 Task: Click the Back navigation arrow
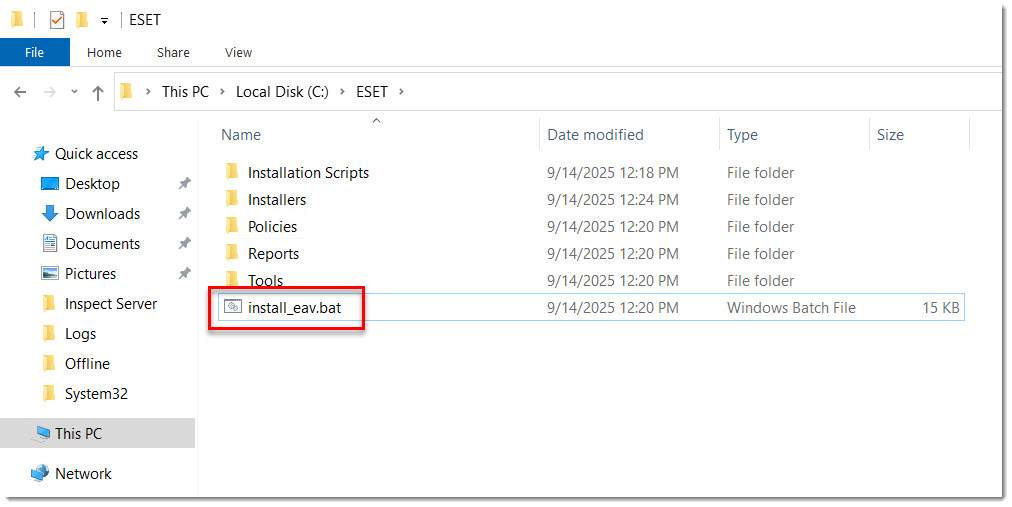coord(20,92)
